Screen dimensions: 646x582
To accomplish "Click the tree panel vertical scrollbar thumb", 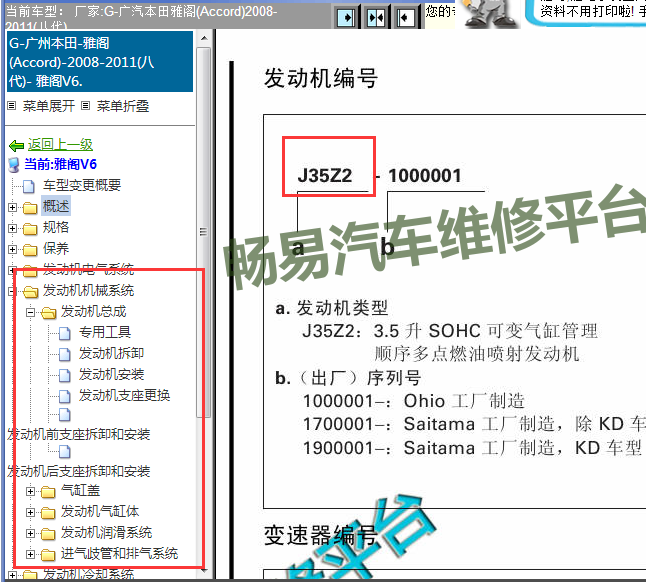I will pyautogui.click(x=204, y=232).
